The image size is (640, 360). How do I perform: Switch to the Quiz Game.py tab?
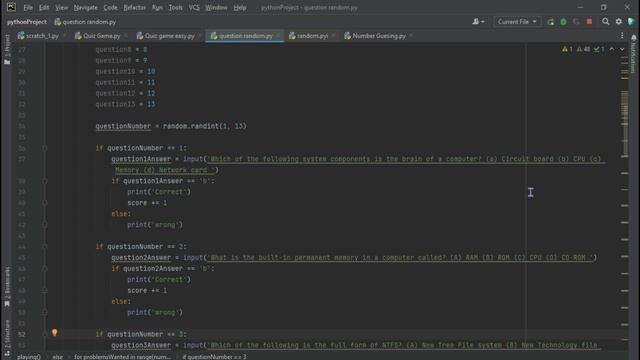tap(98, 36)
